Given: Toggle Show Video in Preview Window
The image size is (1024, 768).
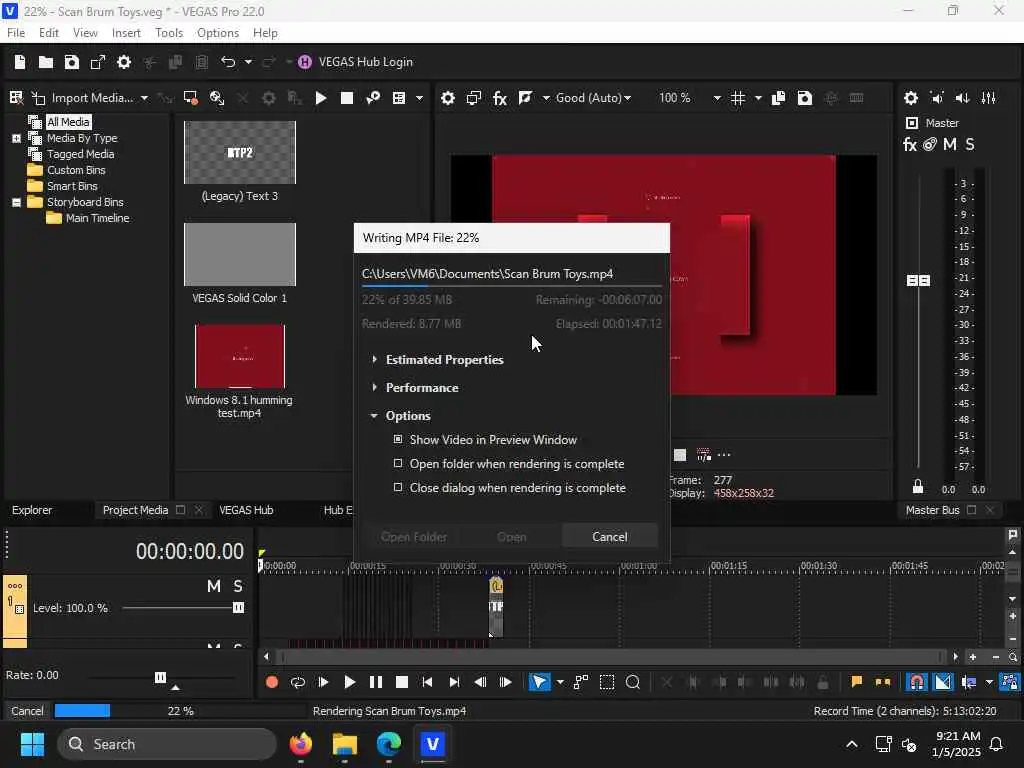Looking at the screenshot, I should 398,440.
